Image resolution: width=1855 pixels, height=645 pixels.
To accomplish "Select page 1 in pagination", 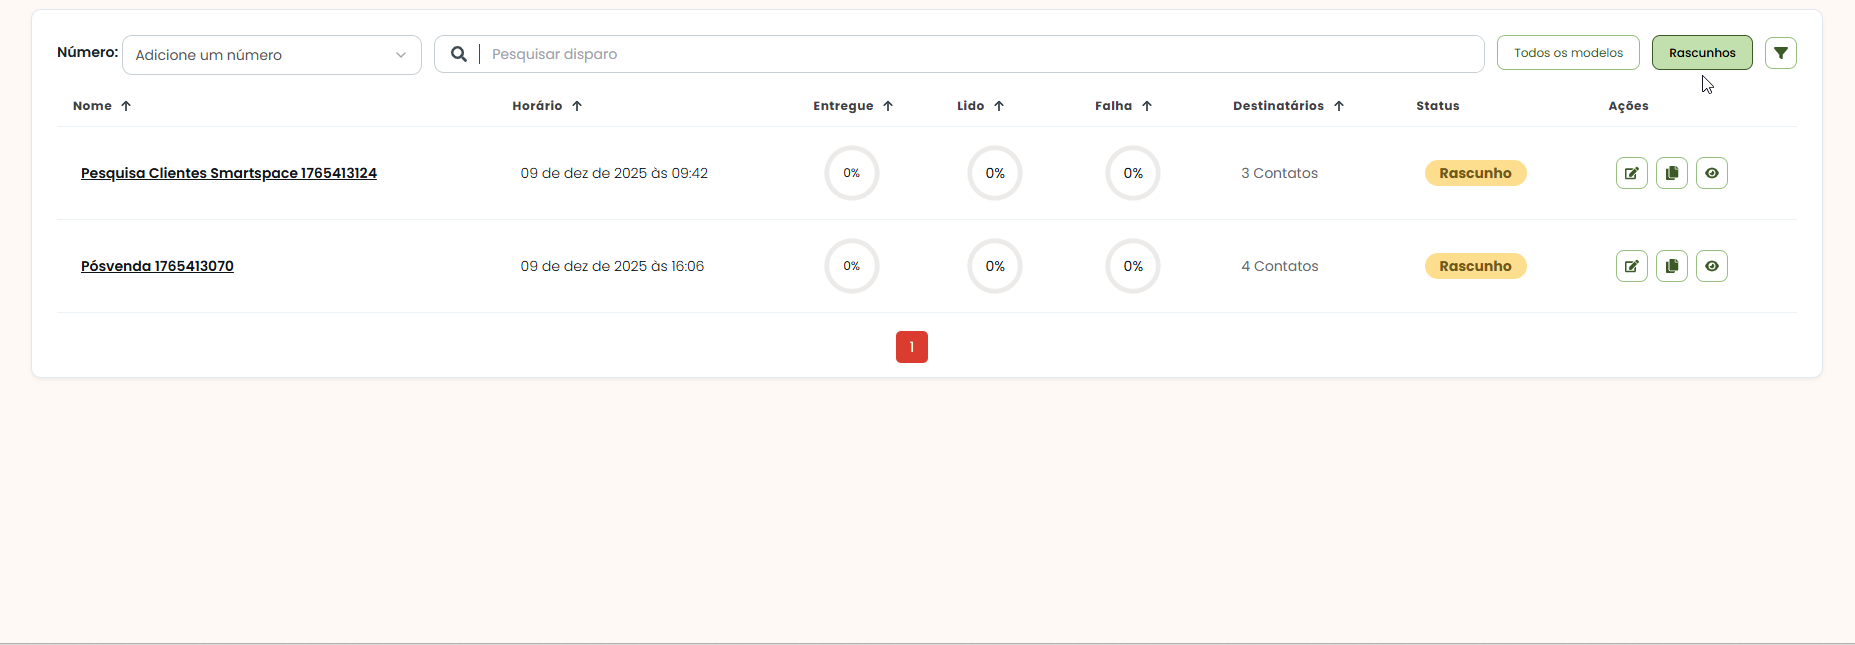I will click(911, 347).
